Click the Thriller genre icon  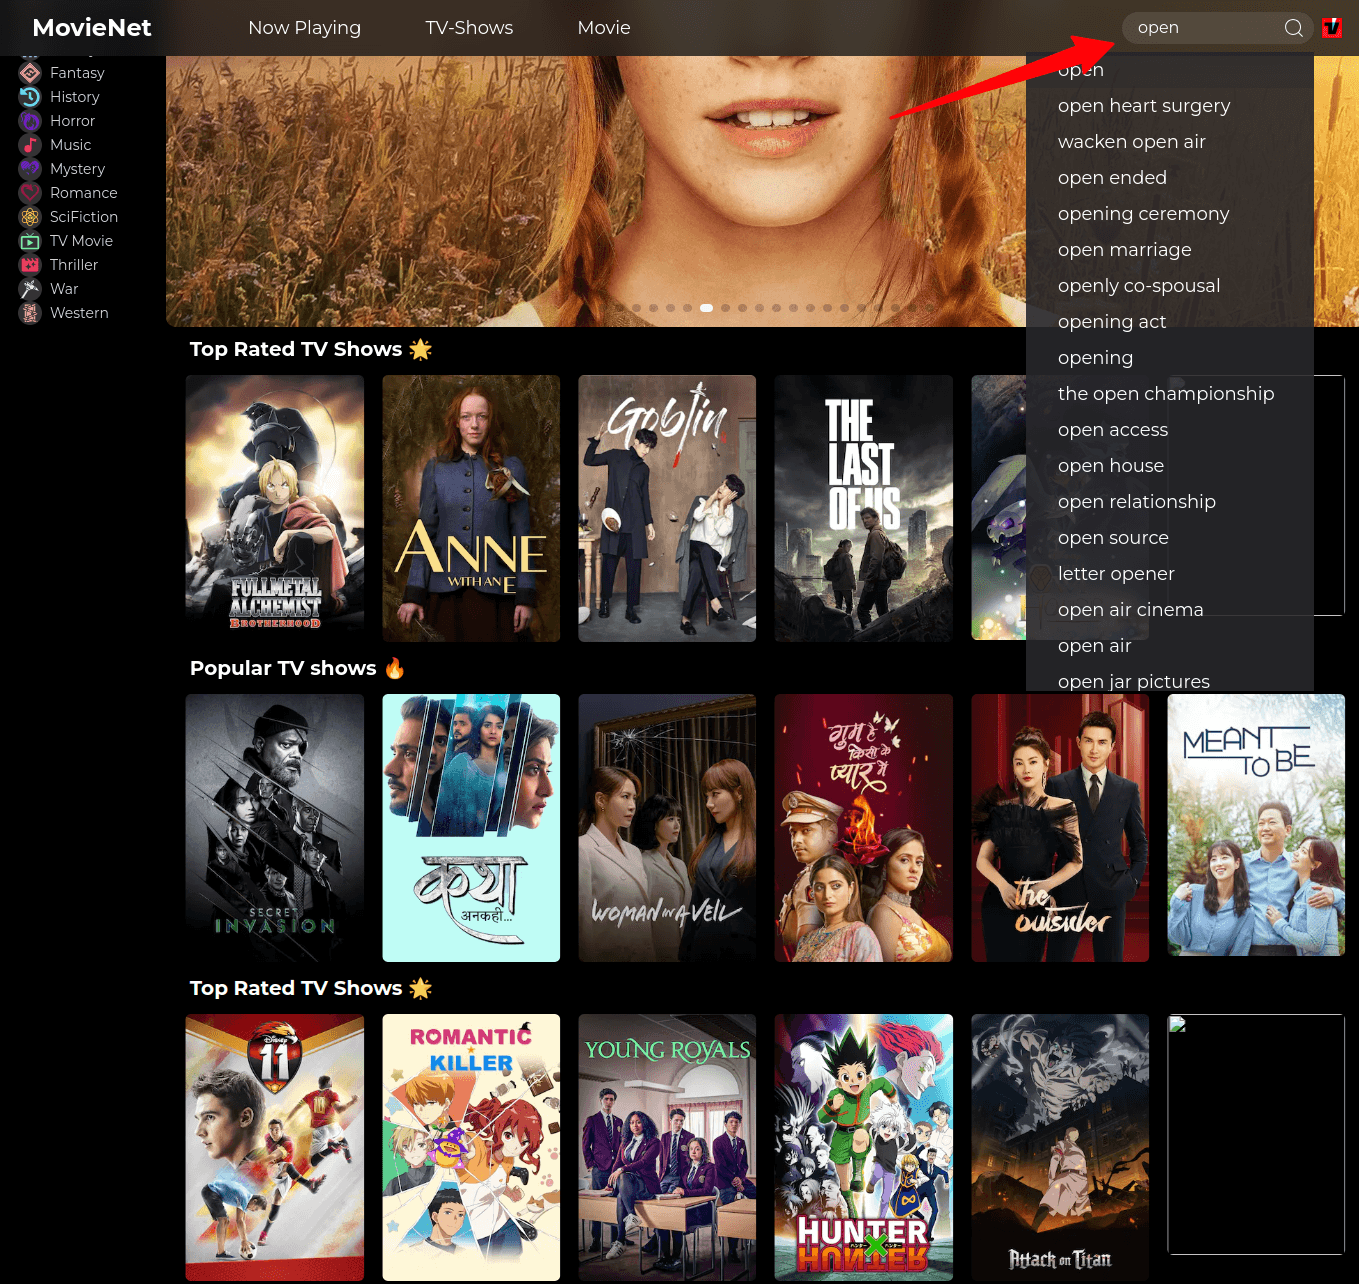30,265
